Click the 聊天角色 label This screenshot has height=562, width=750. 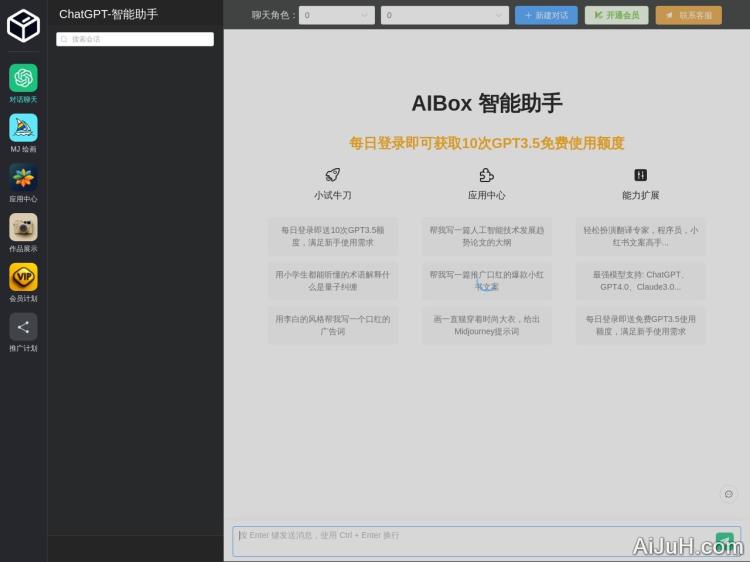pyautogui.click(x=273, y=15)
